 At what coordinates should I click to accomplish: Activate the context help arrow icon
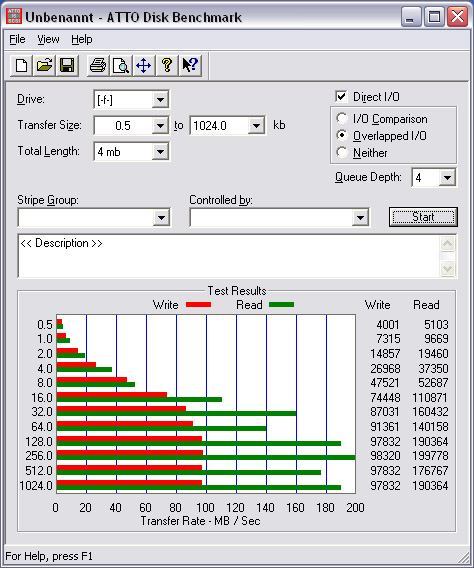tap(190, 66)
